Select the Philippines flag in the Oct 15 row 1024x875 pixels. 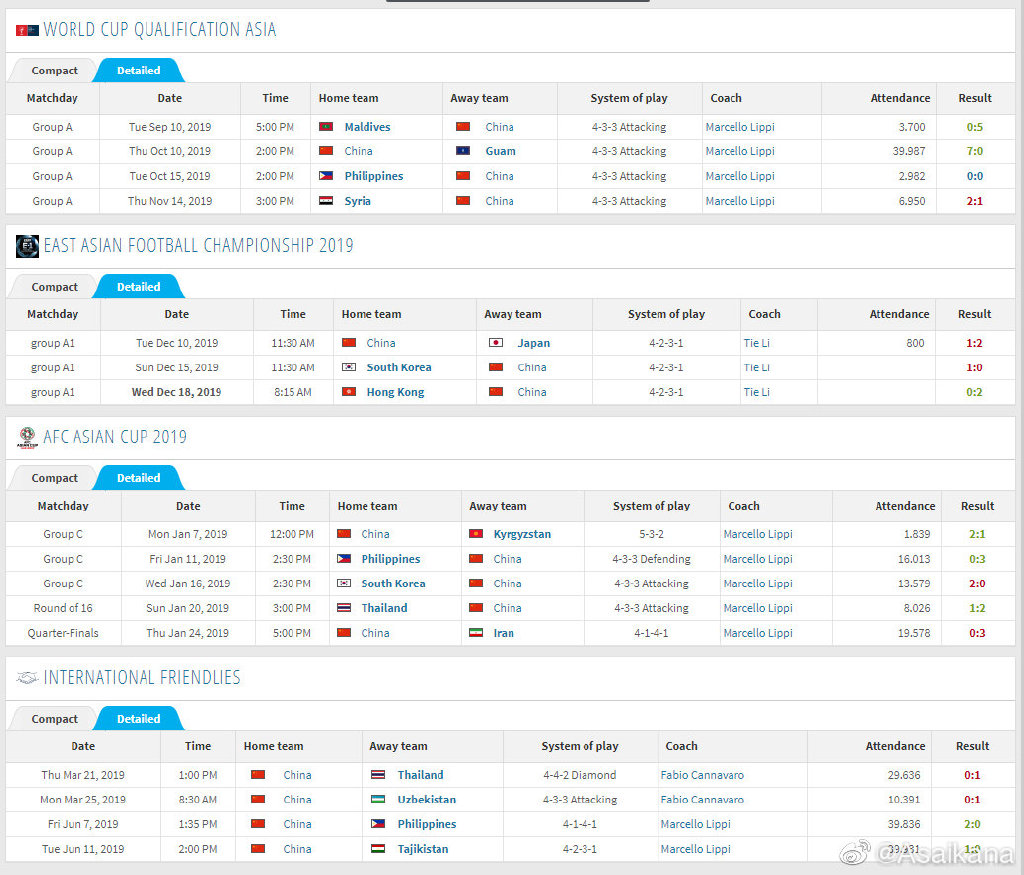pos(326,175)
